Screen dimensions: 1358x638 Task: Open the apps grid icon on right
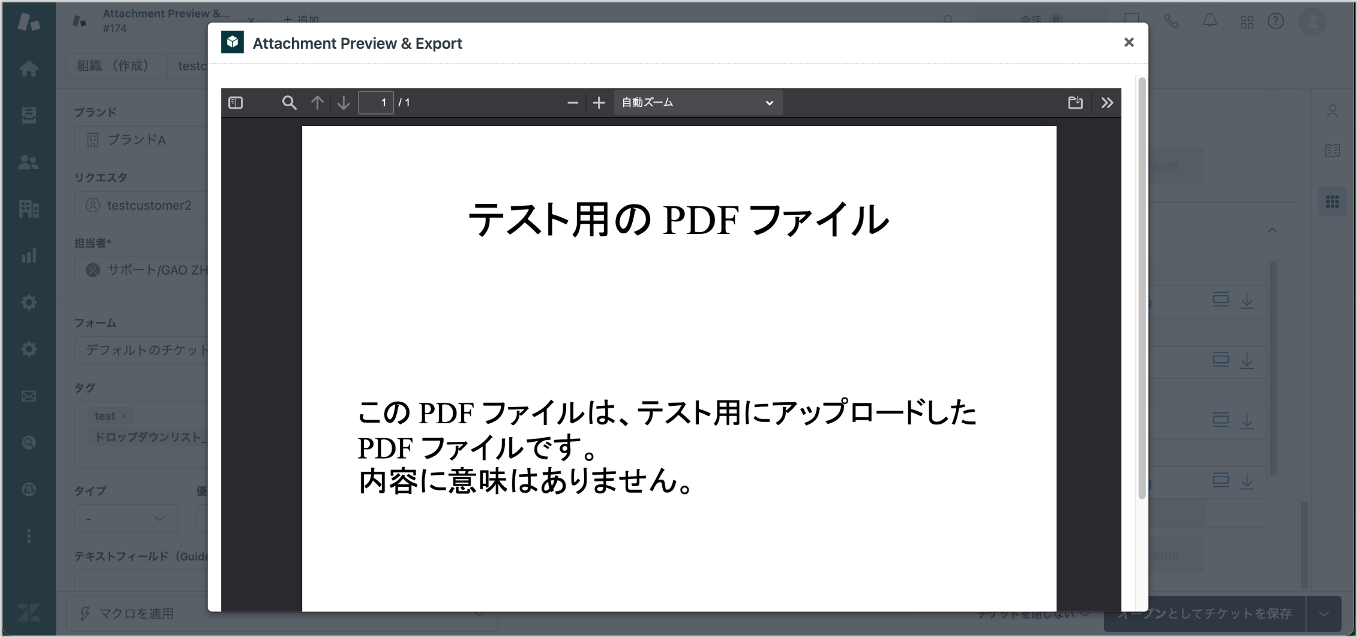[x=1332, y=202]
